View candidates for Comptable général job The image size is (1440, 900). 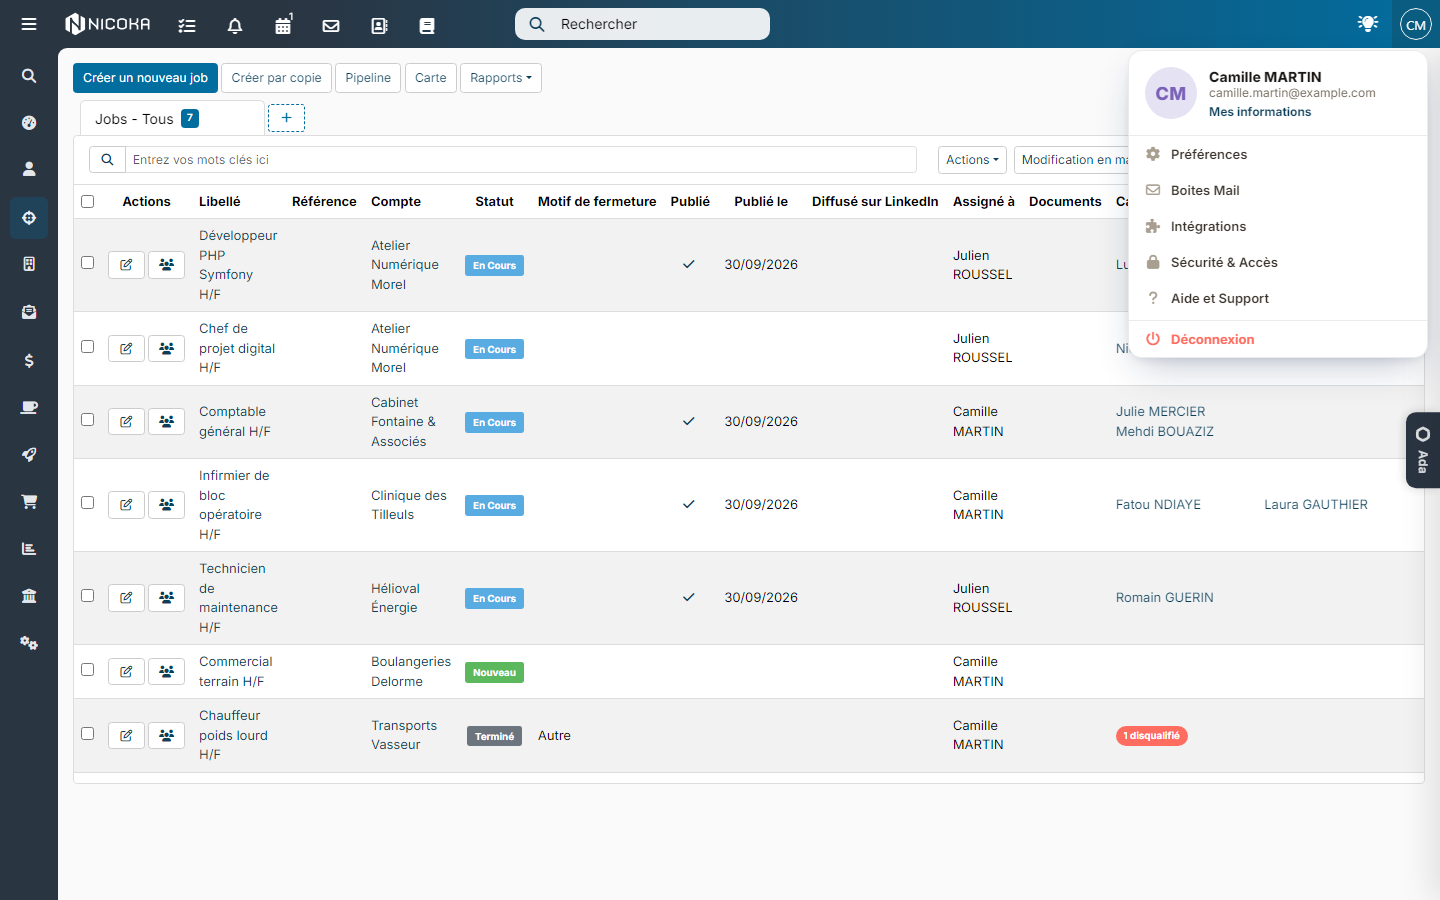[x=166, y=422]
